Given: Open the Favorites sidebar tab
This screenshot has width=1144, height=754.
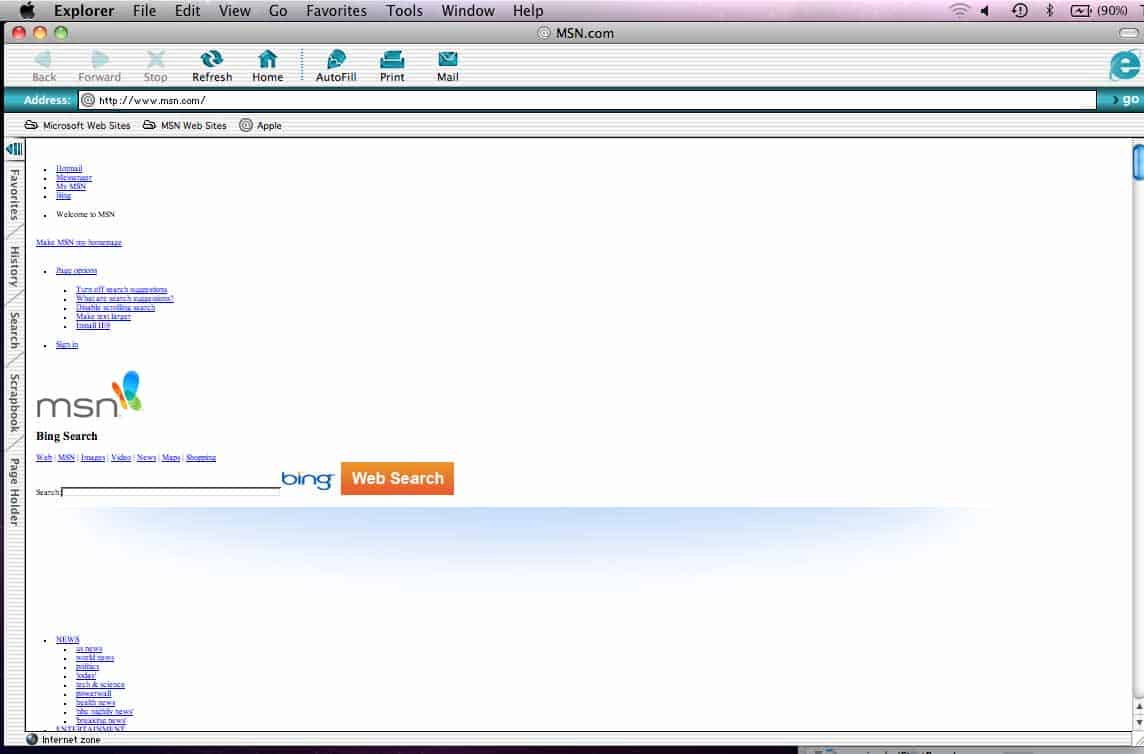Looking at the screenshot, I should click(14, 194).
